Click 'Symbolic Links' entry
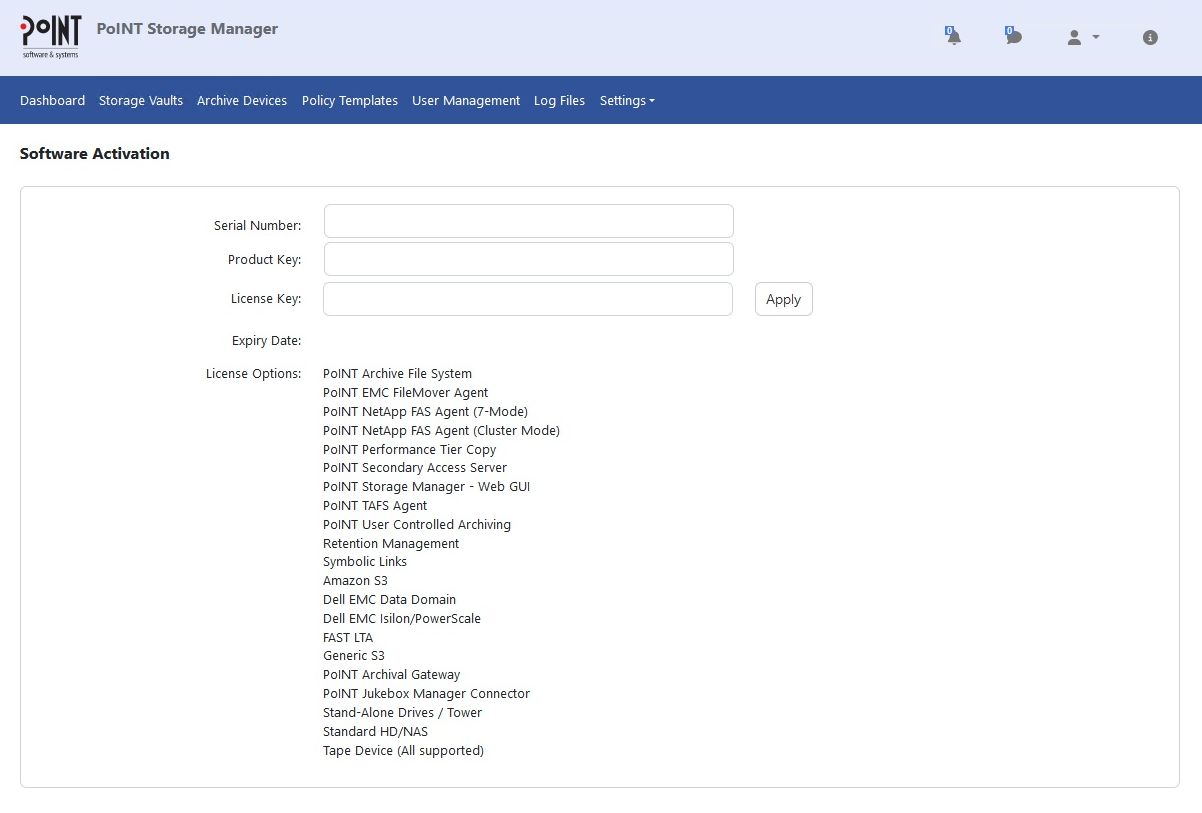The height and width of the screenshot is (813, 1202). [x=365, y=562]
